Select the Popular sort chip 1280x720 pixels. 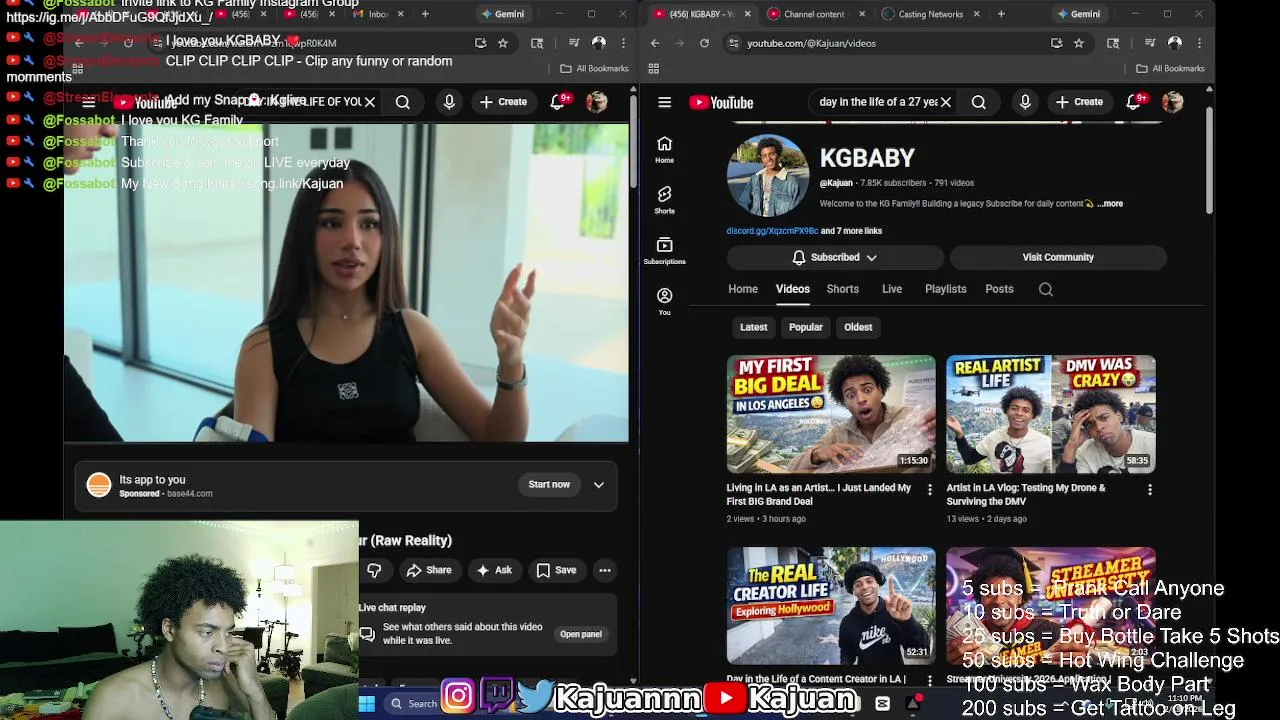806,327
